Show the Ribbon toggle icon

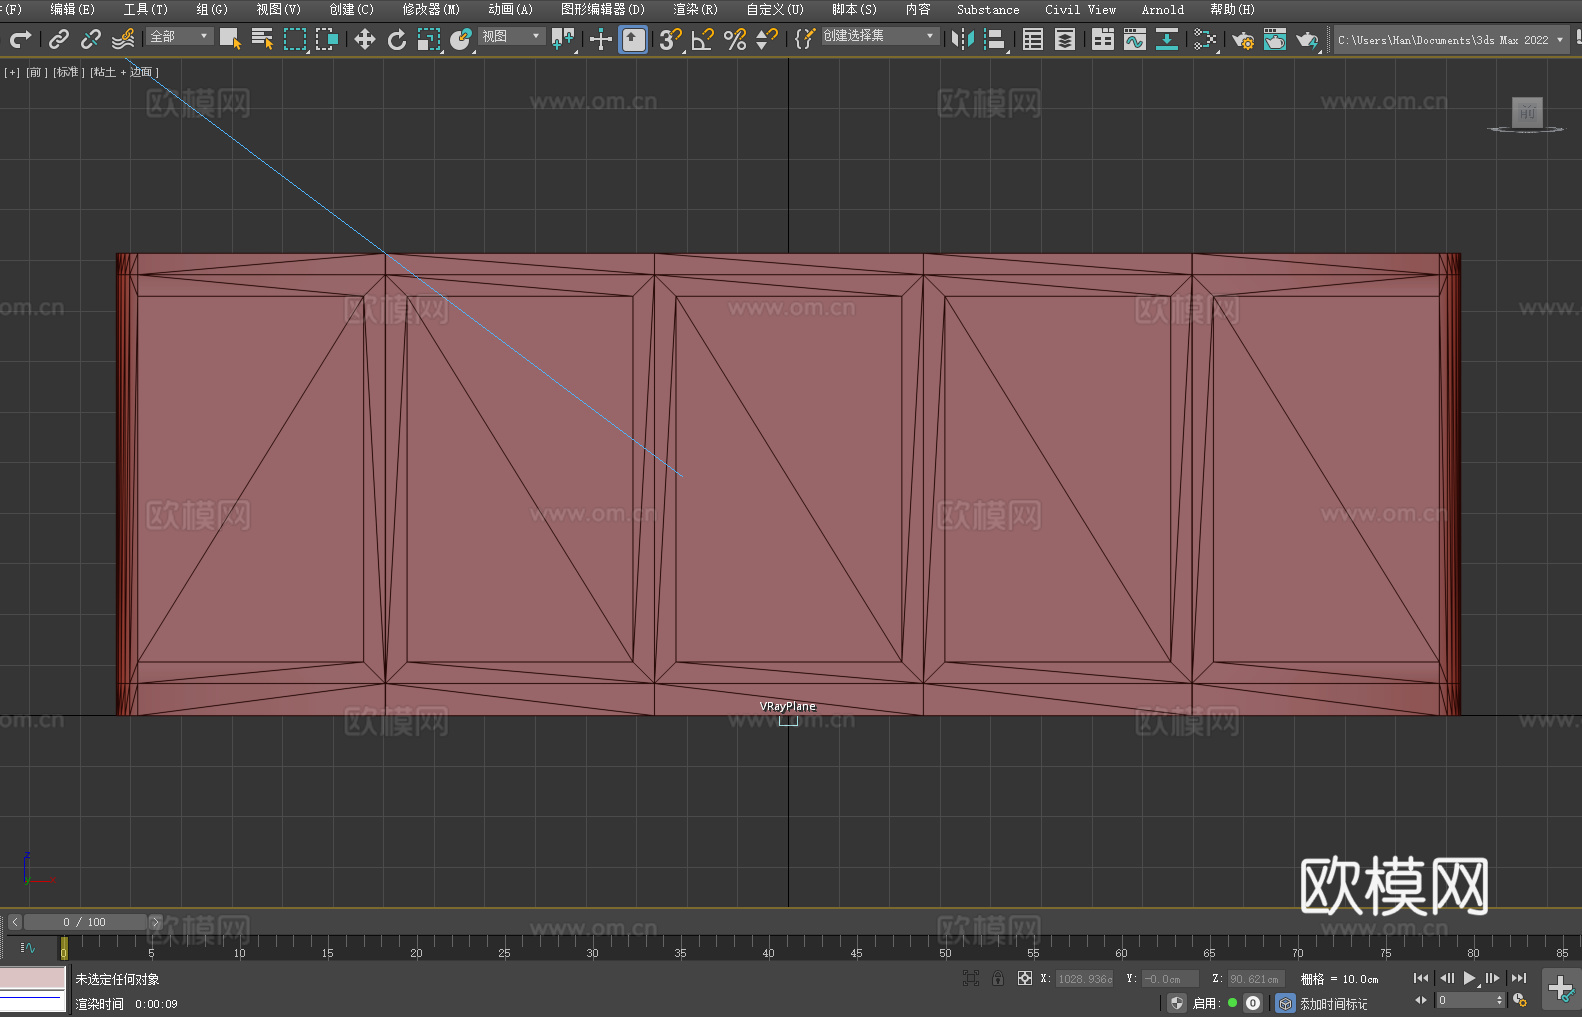[1103, 39]
